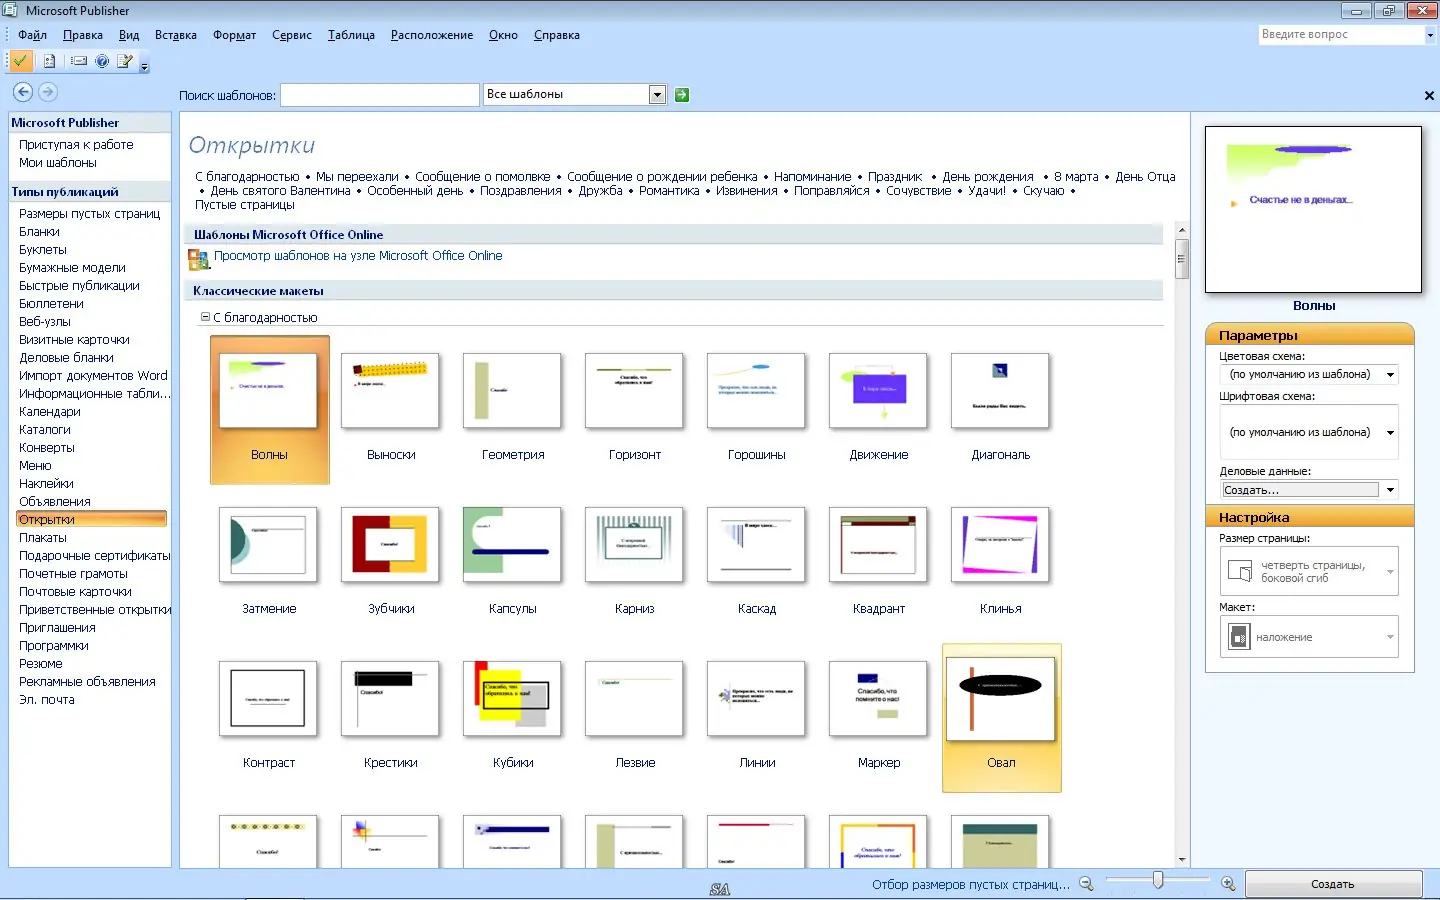Open the Формат menu

[234, 35]
